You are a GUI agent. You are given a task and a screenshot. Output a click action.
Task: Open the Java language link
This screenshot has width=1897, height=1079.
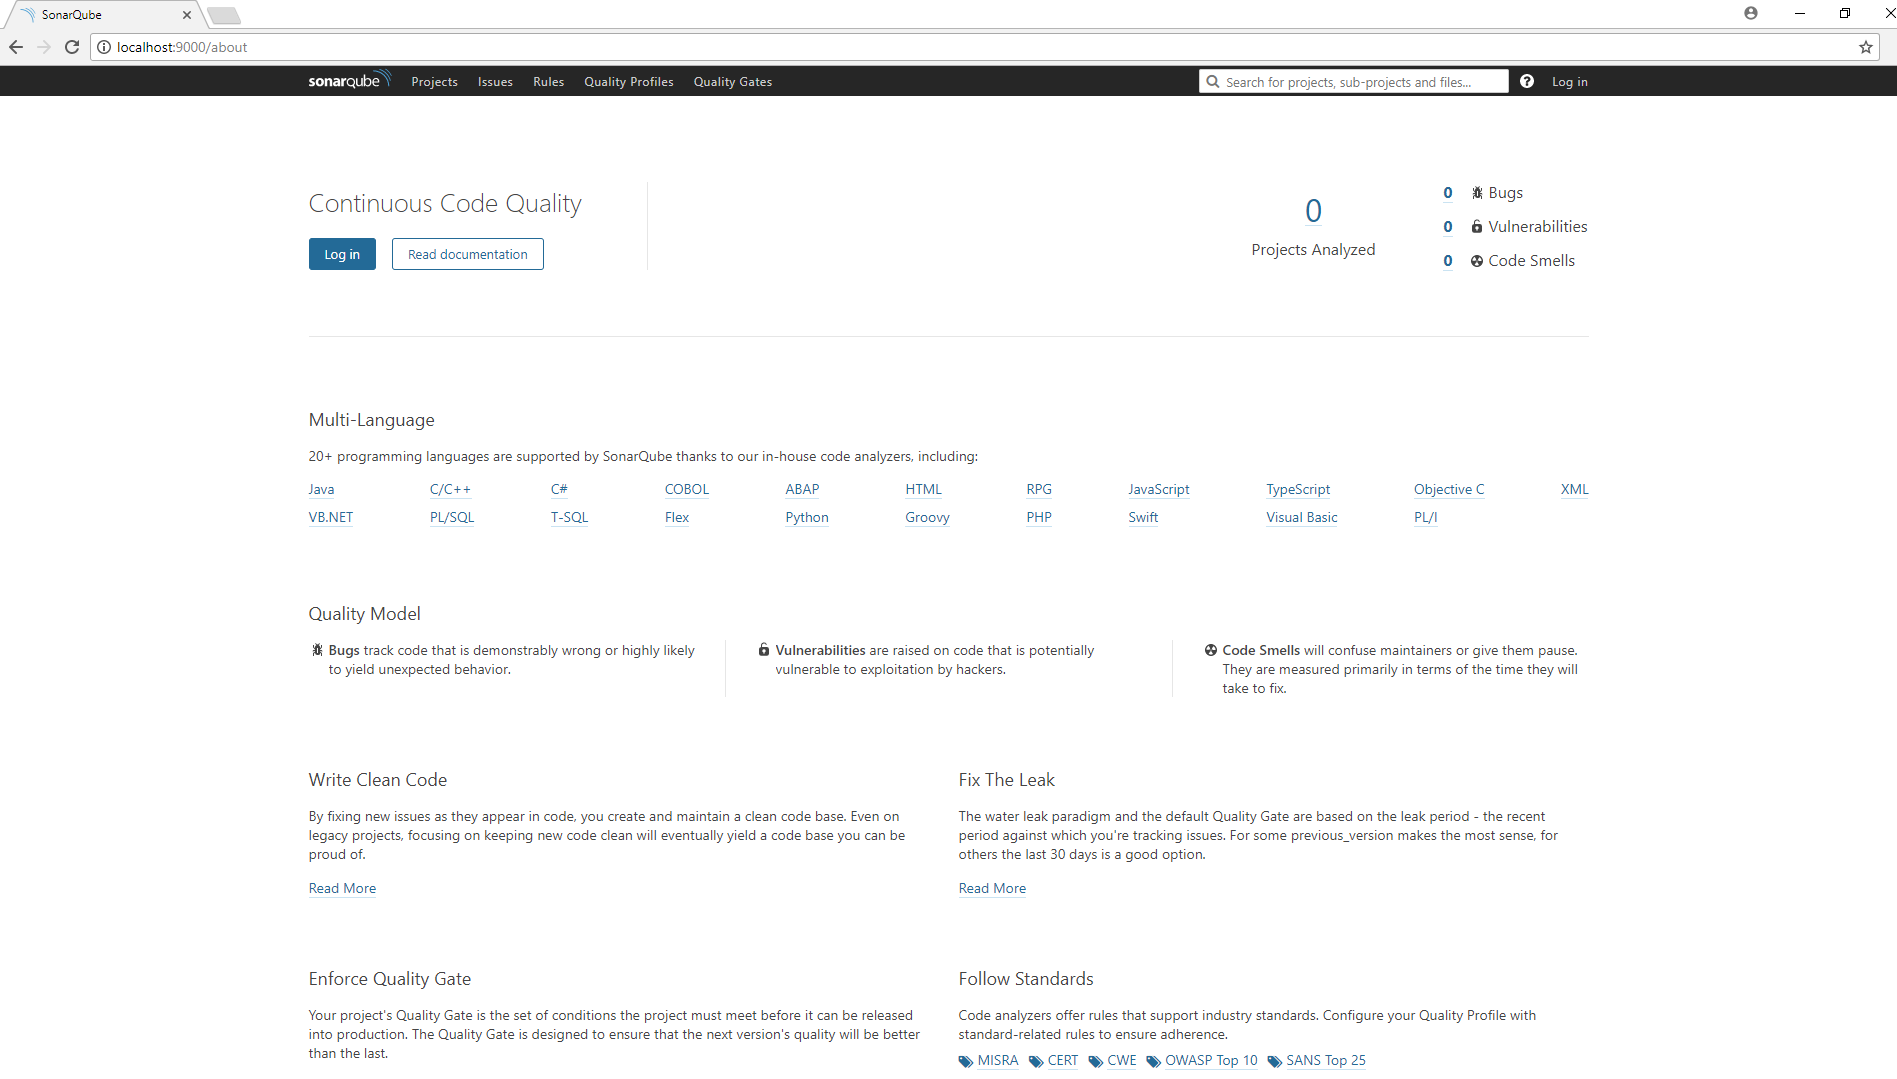(x=321, y=489)
